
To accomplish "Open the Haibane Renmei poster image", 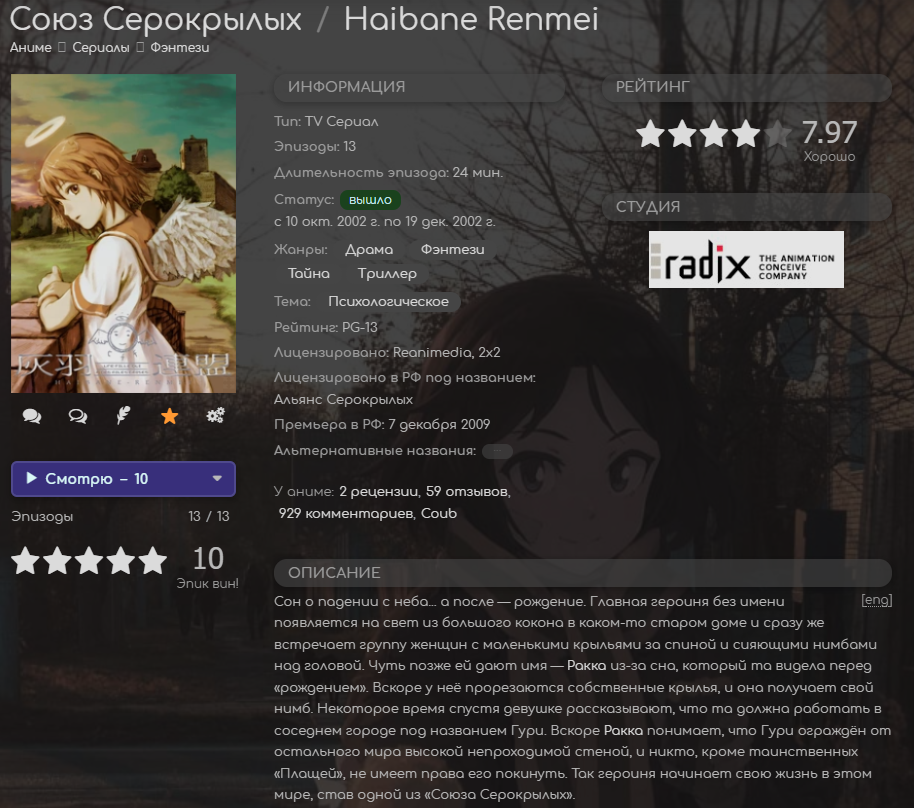I will coord(123,233).
